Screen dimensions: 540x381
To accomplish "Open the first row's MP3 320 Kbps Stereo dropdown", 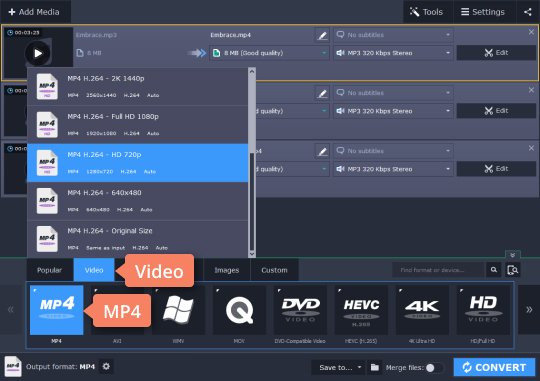I will click(393, 53).
